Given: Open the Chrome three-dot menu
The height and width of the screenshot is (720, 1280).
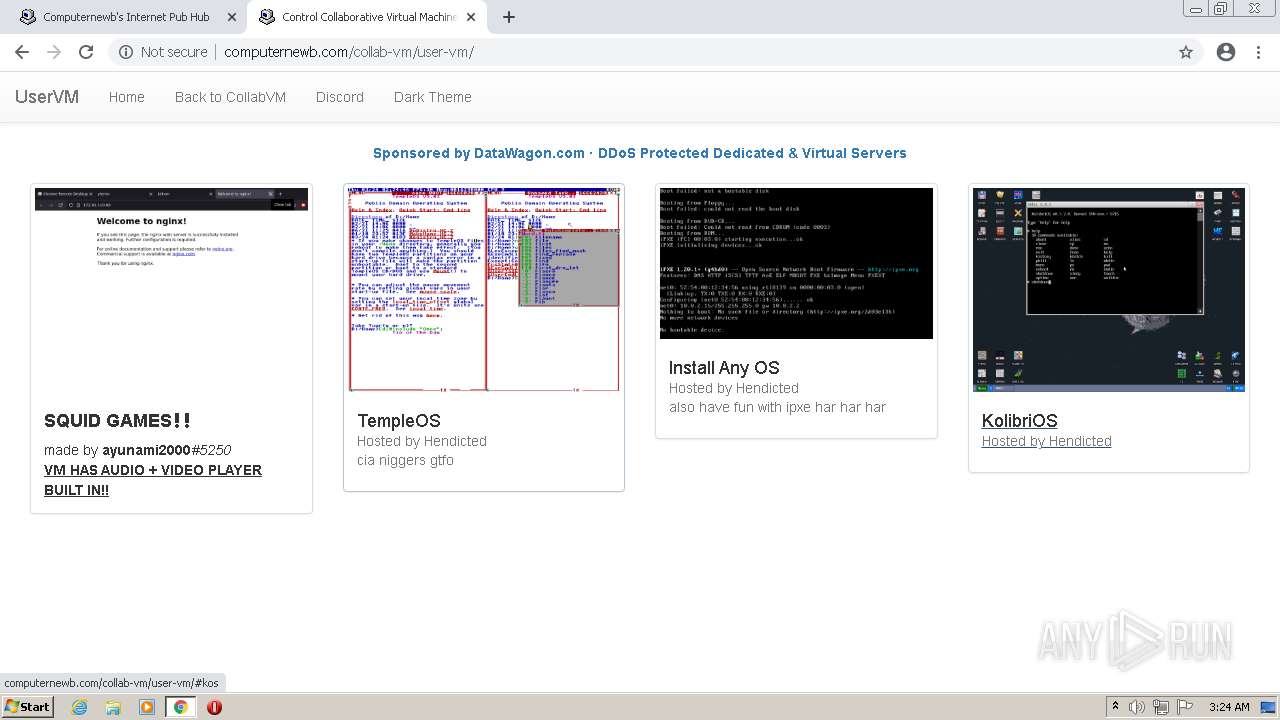Looking at the screenshot, I should pos(1258,52).
